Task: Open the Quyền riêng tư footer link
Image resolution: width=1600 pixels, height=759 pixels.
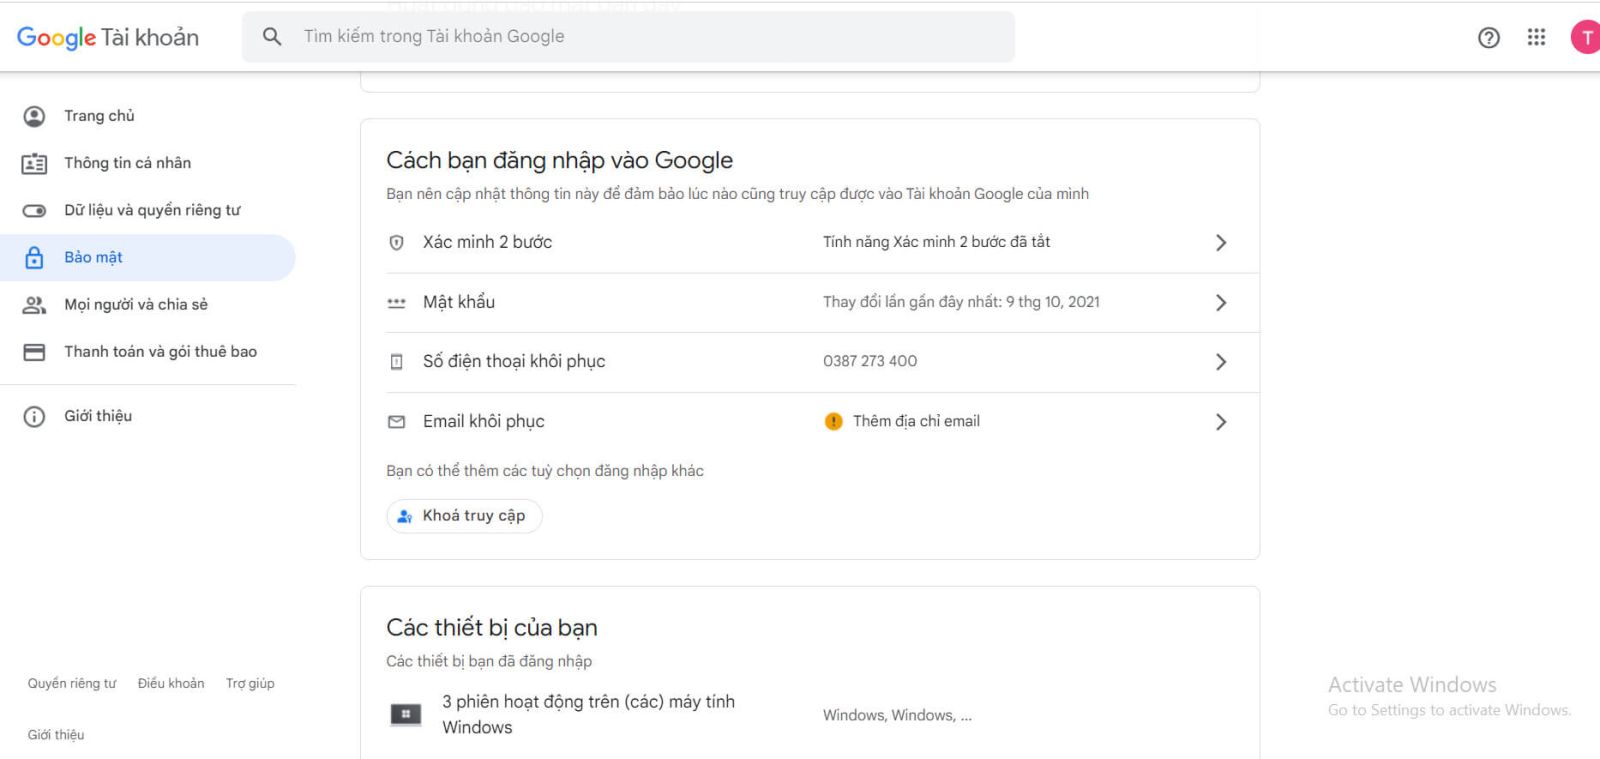Action: [72, 684]
